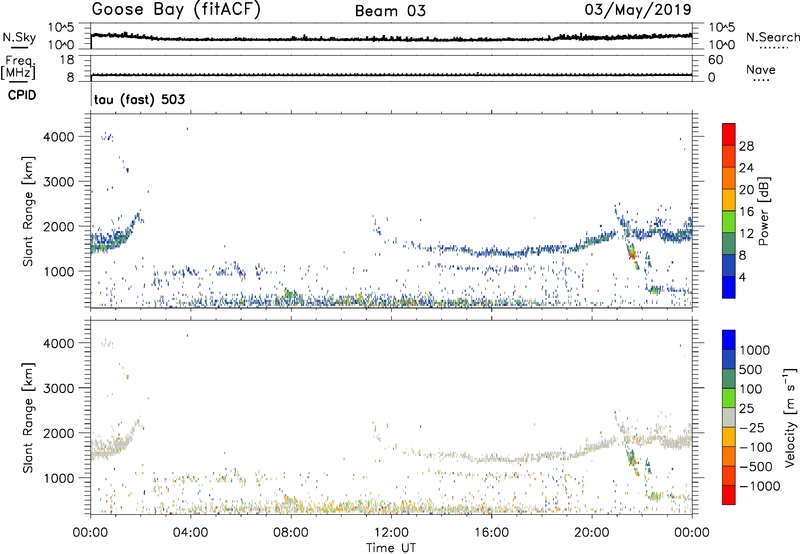Click the "Velocity [m s⁻¹]" colorbar title
The height and width of the screenshot is (554, 800).
[x=791, y=417]
